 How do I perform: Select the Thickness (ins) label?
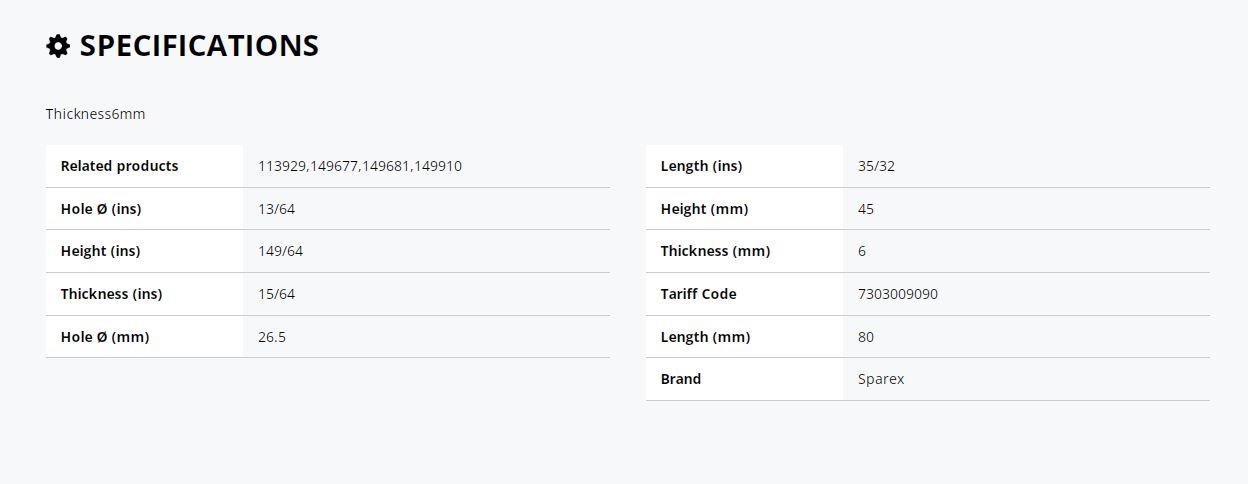(111, 294)
